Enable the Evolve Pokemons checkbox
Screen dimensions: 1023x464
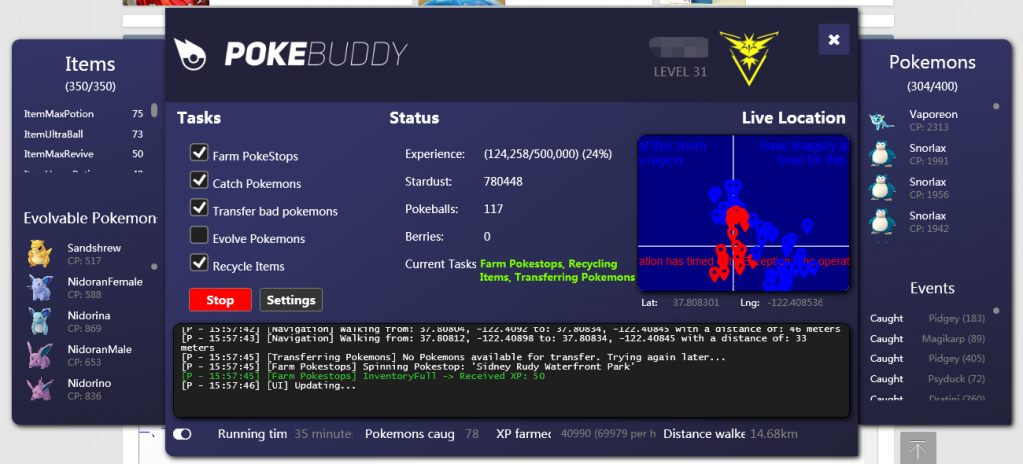pos(199,237)
